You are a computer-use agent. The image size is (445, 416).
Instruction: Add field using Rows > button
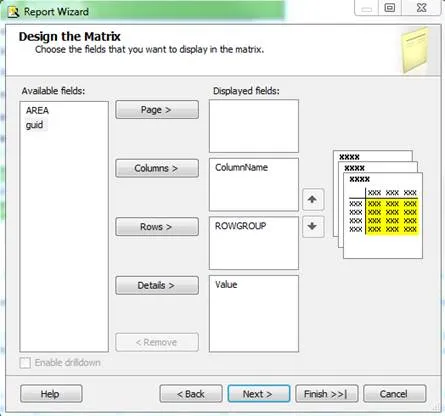tap(157, 227)
